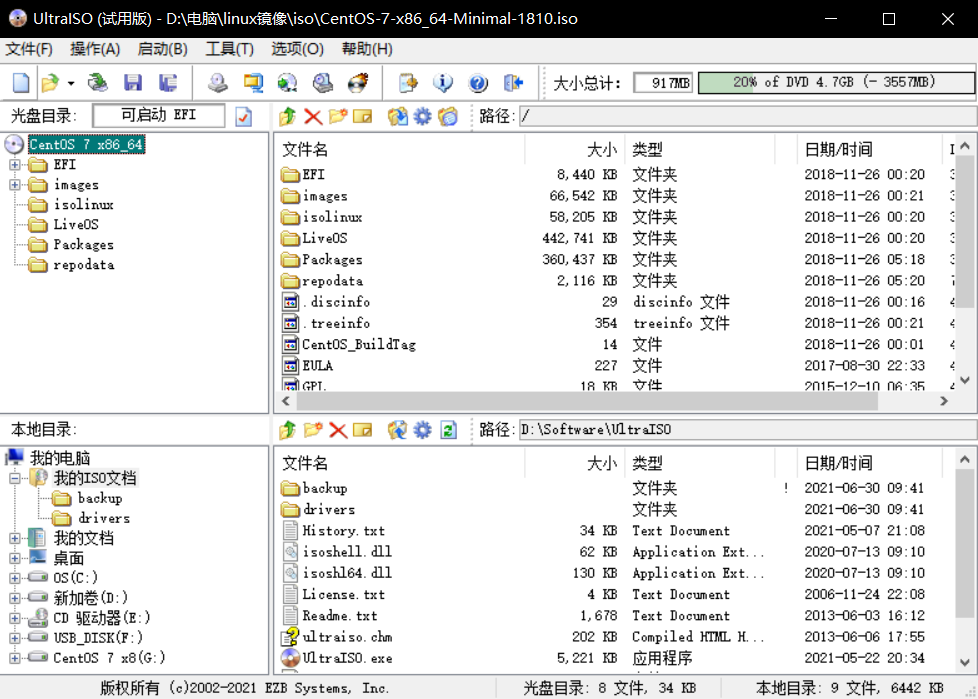Expand the CD 驱动器(E:) drive node
Screen dimensions: 978x699
coord(15,618)
